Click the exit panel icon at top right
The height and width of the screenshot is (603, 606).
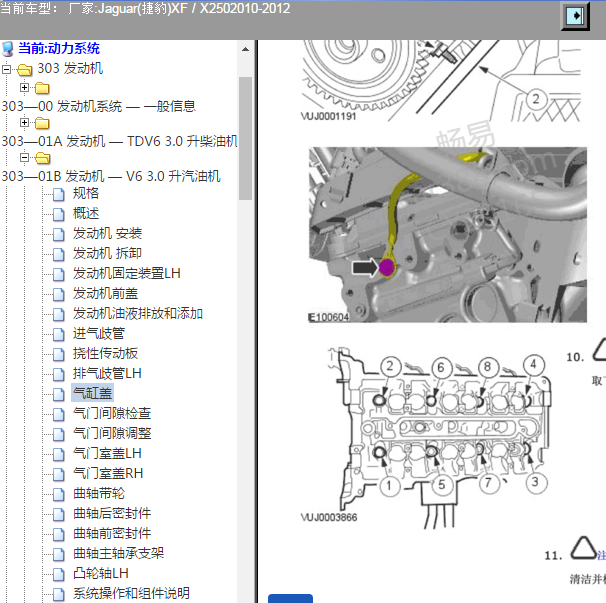tap(574, 16)
